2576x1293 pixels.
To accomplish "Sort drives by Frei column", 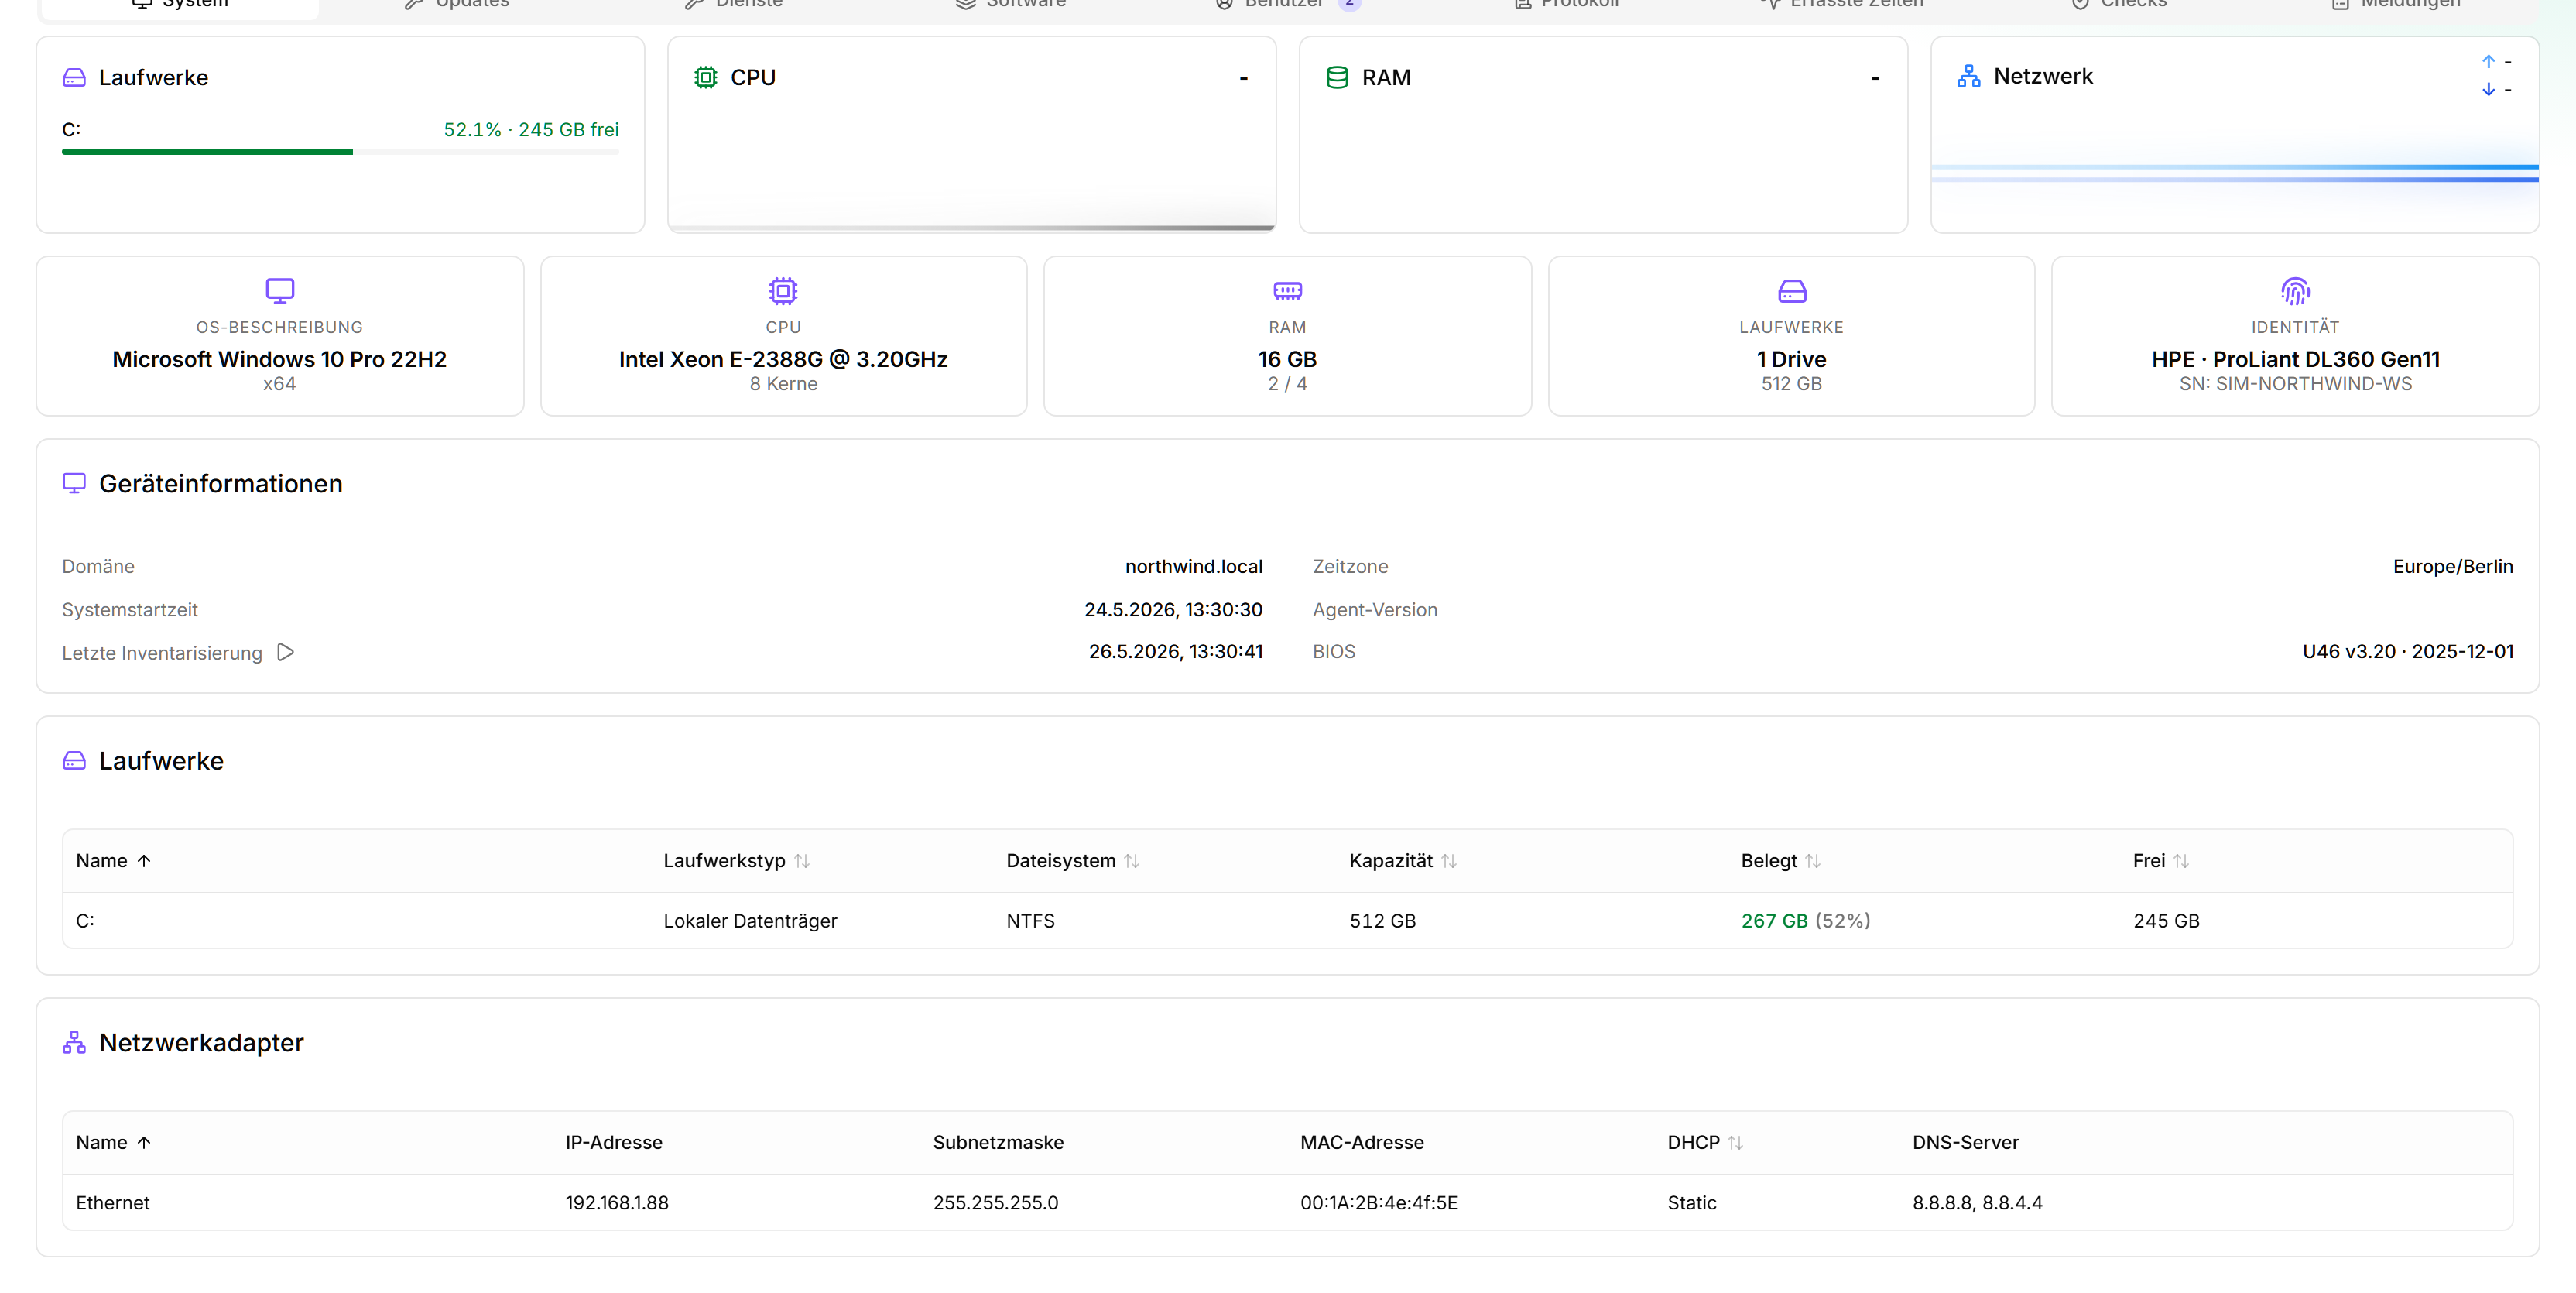I will click(2160, 861).
